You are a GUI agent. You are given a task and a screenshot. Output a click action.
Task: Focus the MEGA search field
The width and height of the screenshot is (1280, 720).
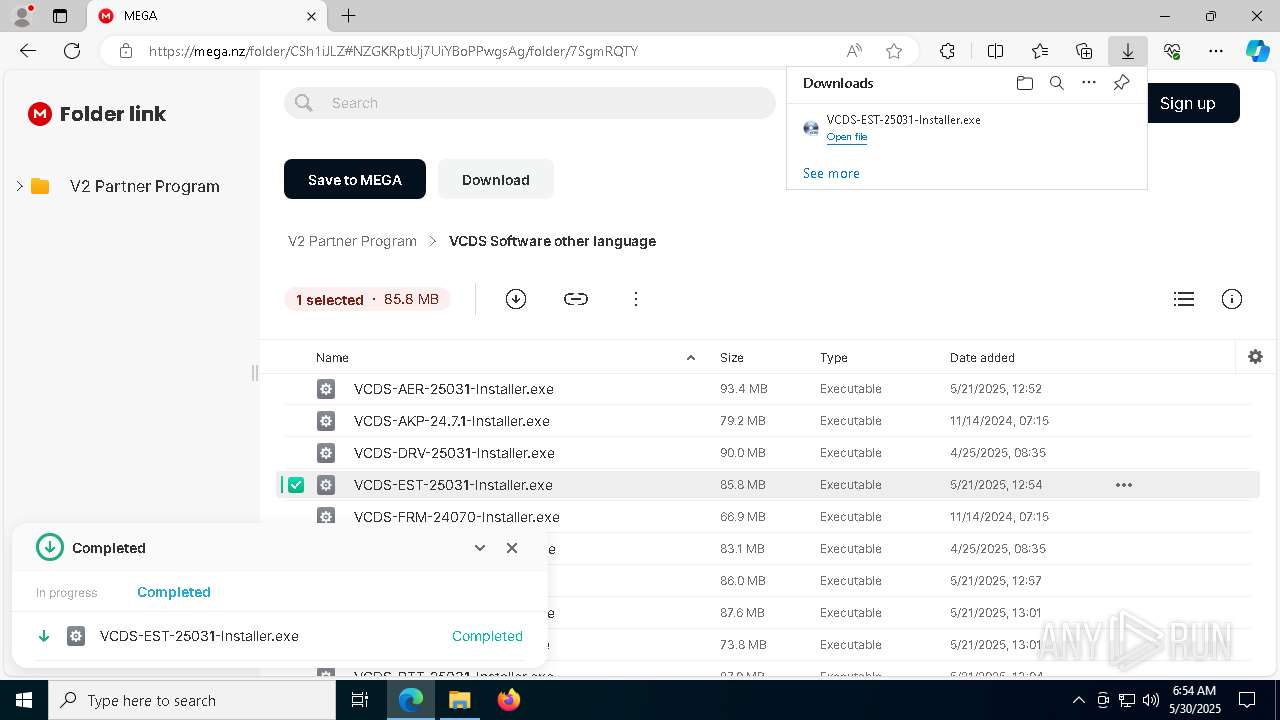[x=530, y=103]
